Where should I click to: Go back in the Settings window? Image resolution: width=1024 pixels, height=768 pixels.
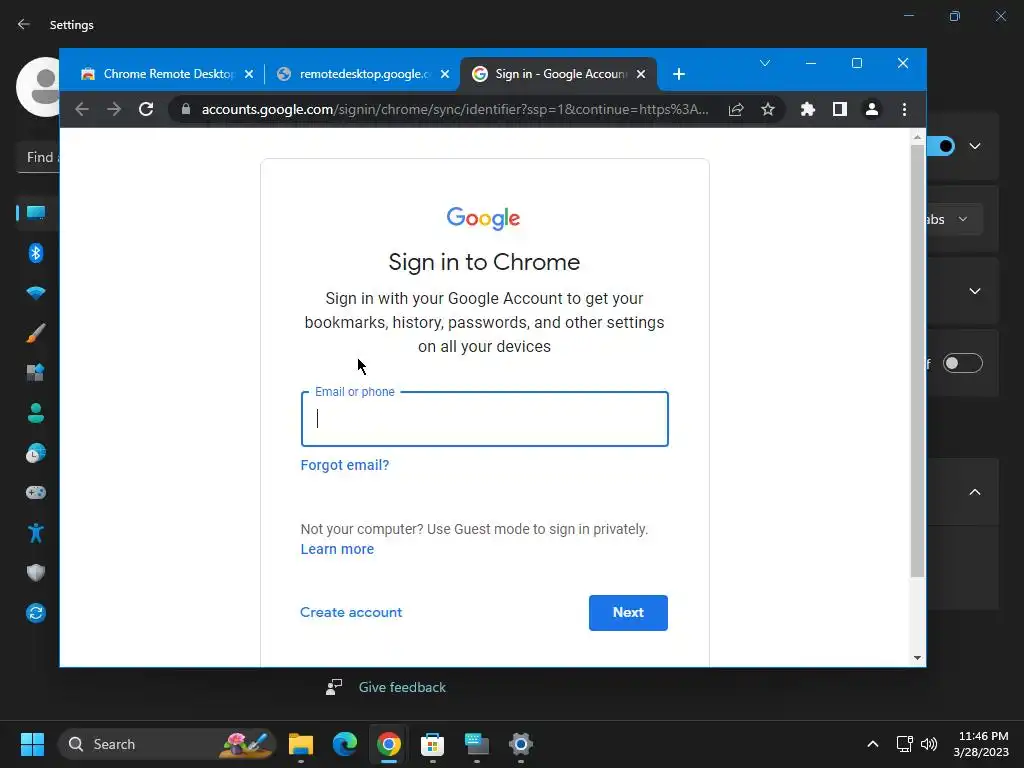coord(24,25)
